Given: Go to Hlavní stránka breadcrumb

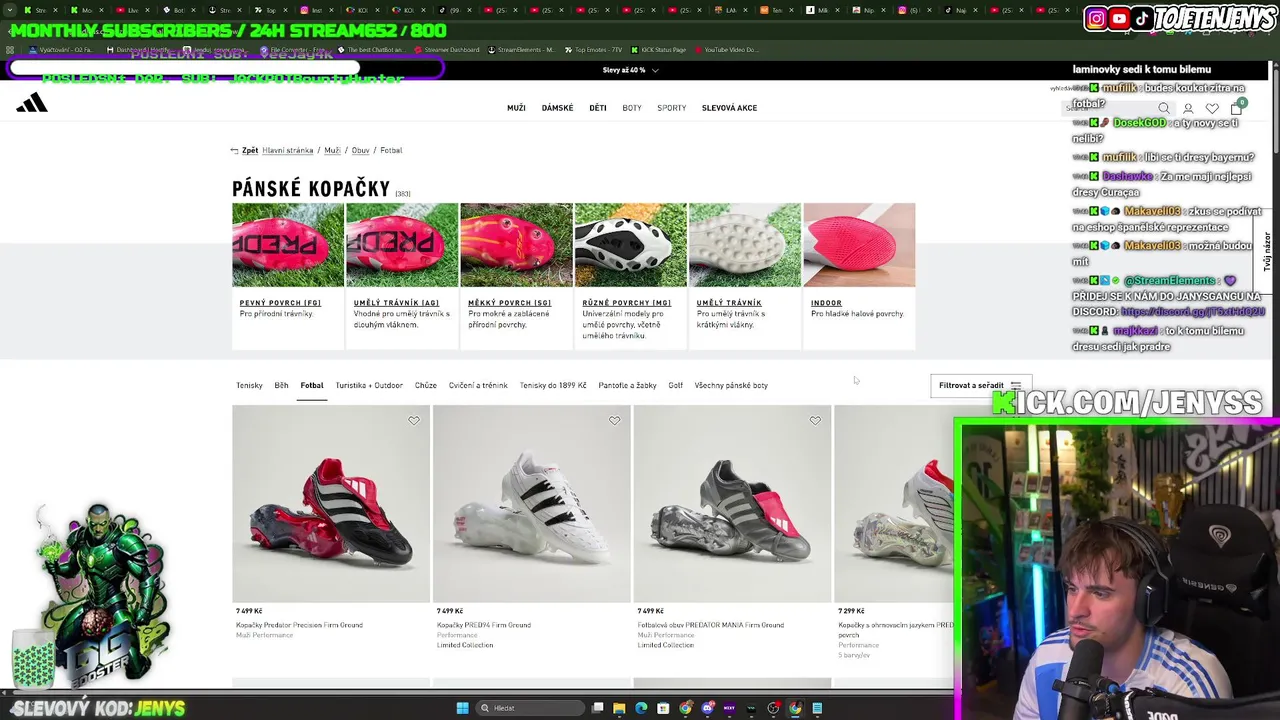Looking at the screenshot, I should (288, 150).
